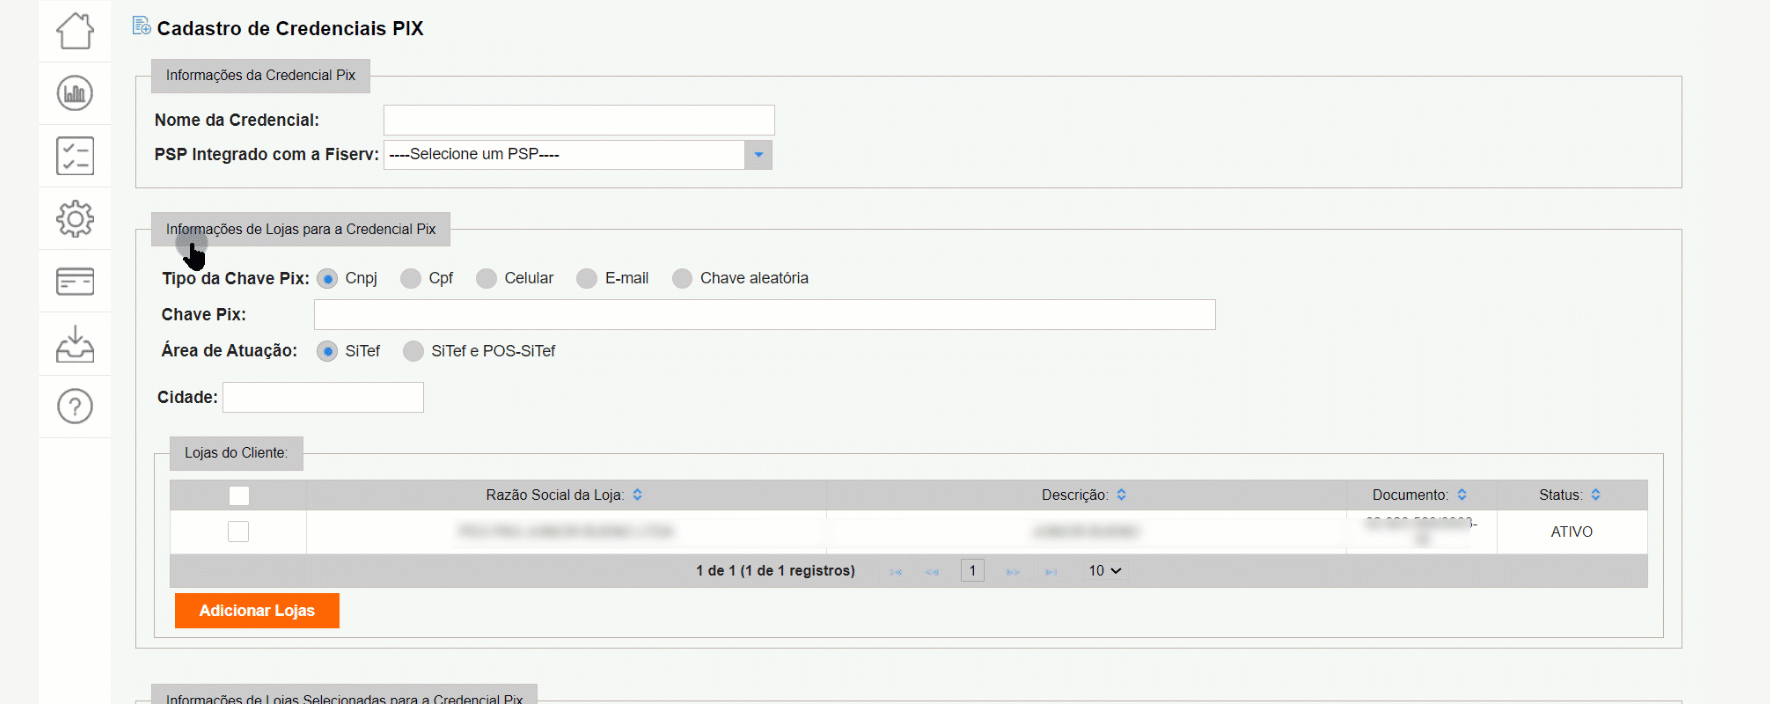Open the settings gear icon

click(x=75, y=218)
